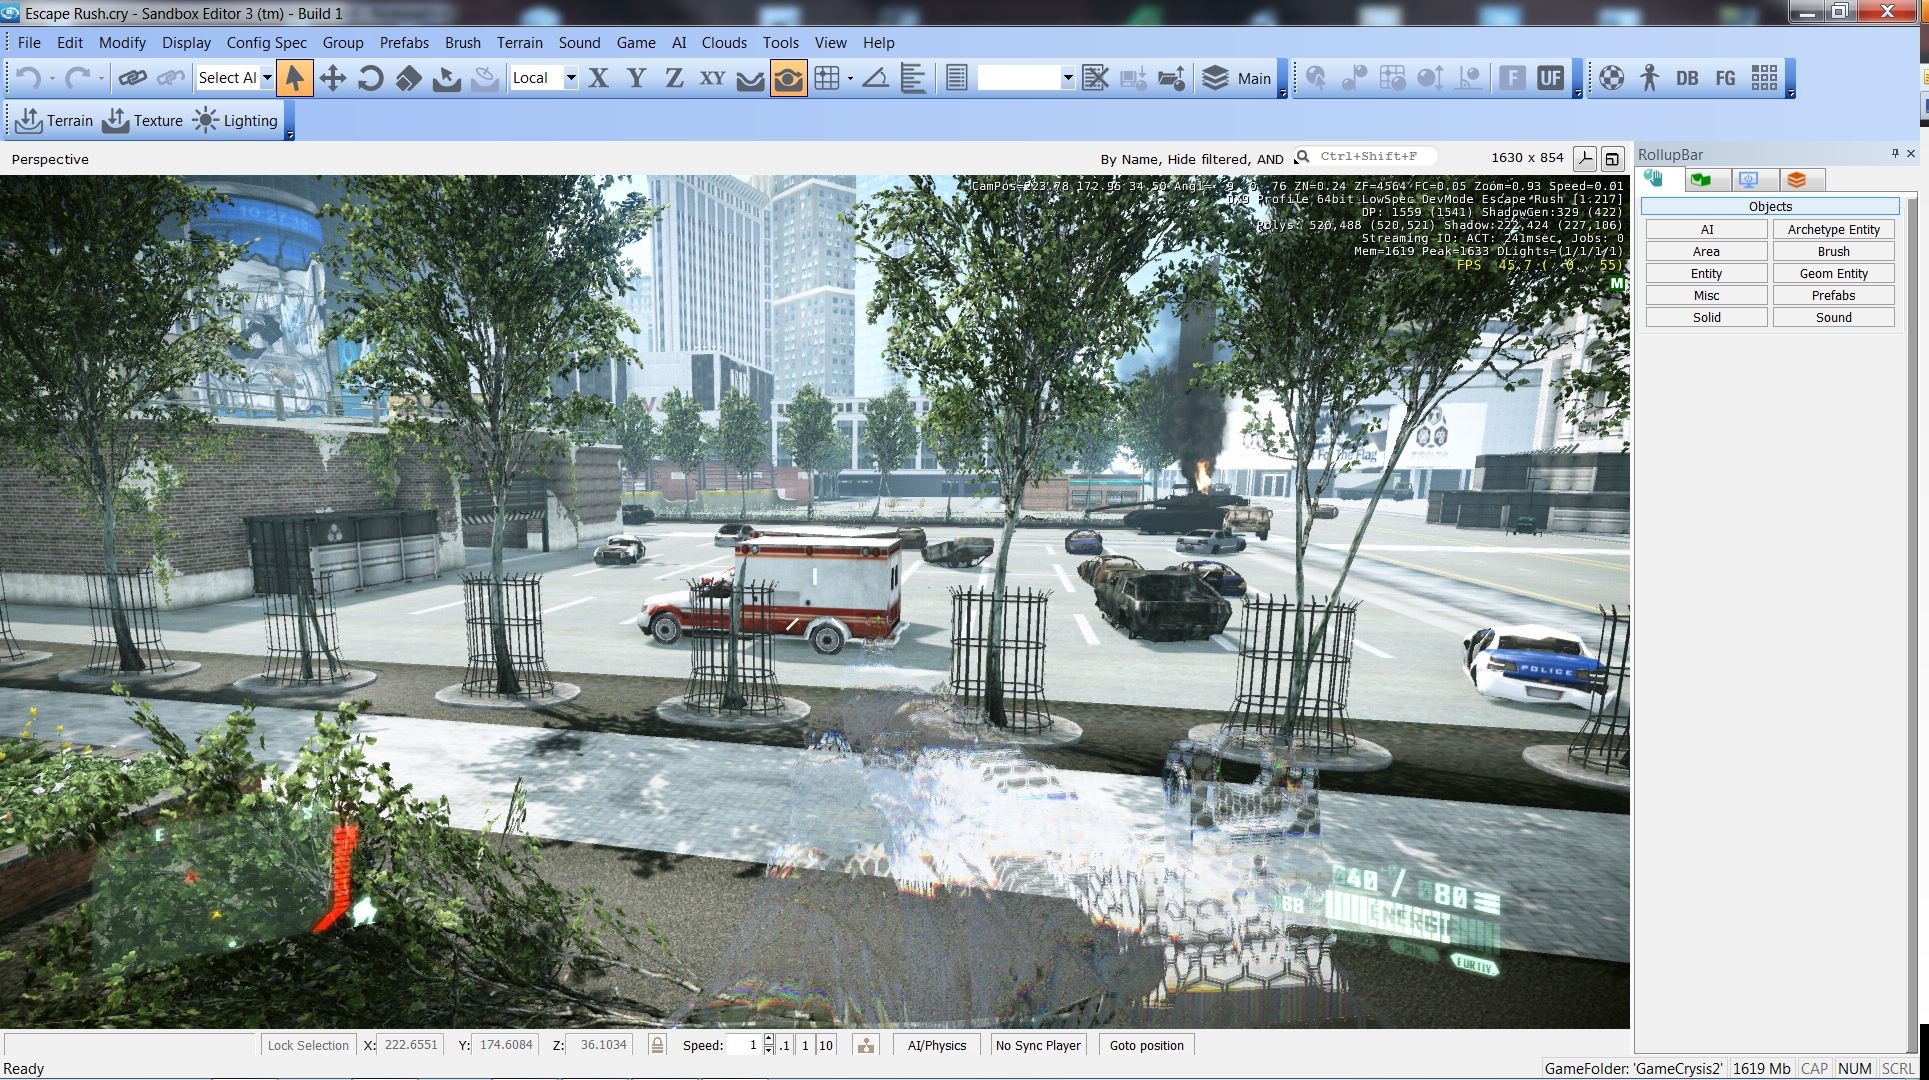Click the Undo arrow icon
The image size is (1929, 1080).
(29, 78)
